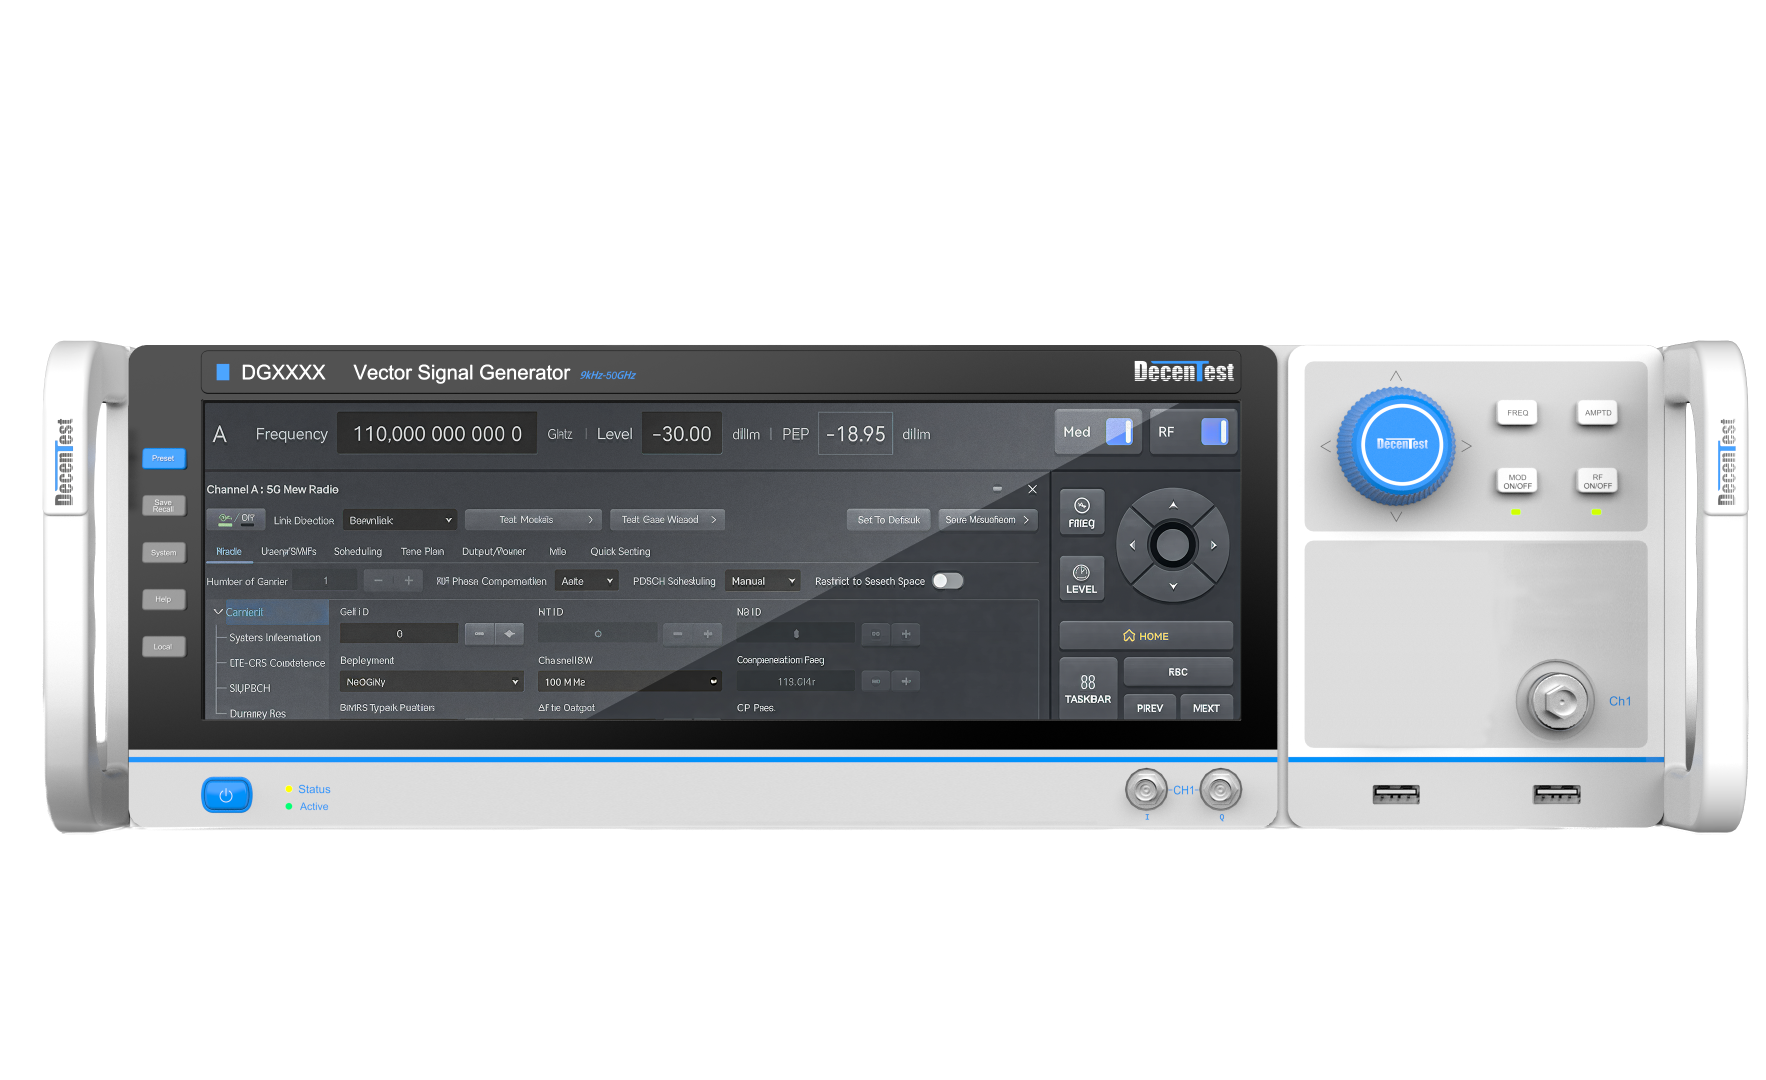This screenshot has width=1766, height=1080.
Task: Switch to the Output/Power tab
Action: pos(493,552)
